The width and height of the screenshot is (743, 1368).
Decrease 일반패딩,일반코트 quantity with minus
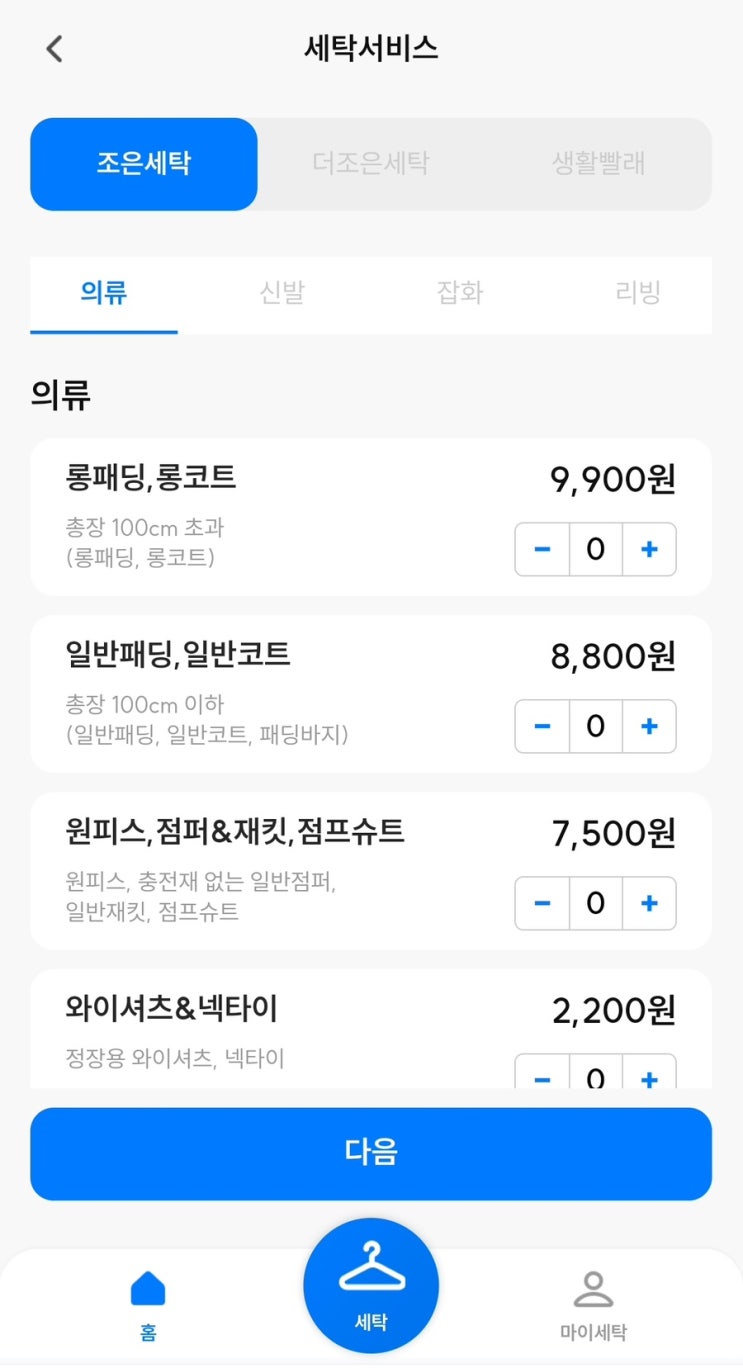543,726
